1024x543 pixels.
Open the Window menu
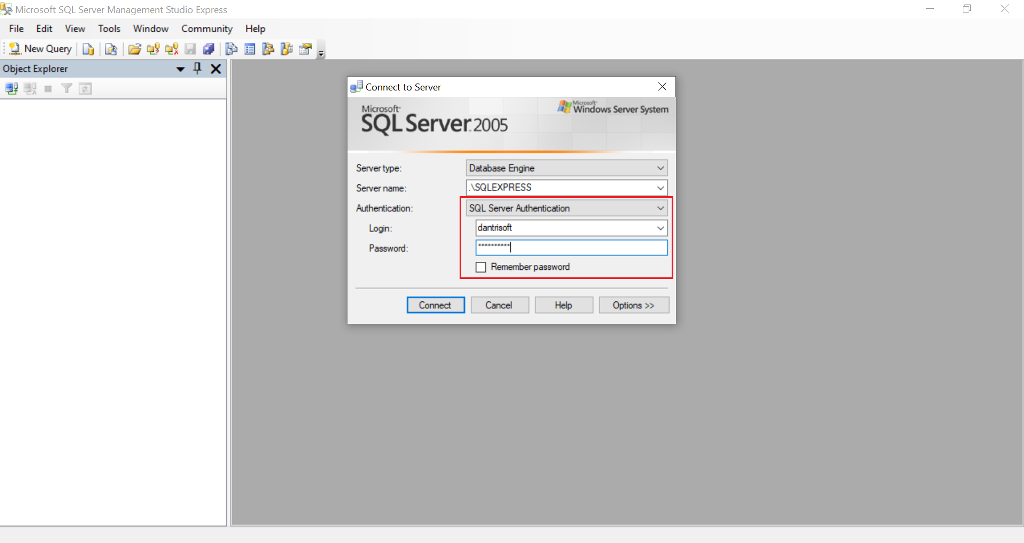151,29
